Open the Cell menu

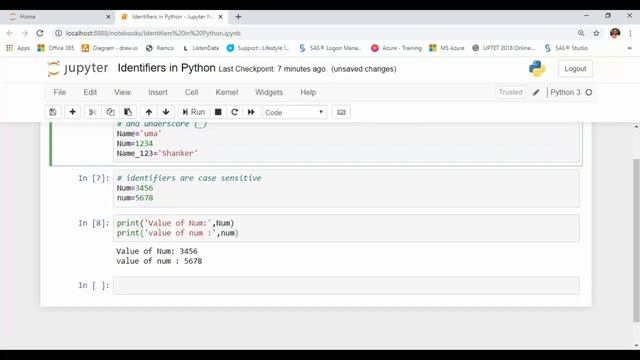coord(191,92)
